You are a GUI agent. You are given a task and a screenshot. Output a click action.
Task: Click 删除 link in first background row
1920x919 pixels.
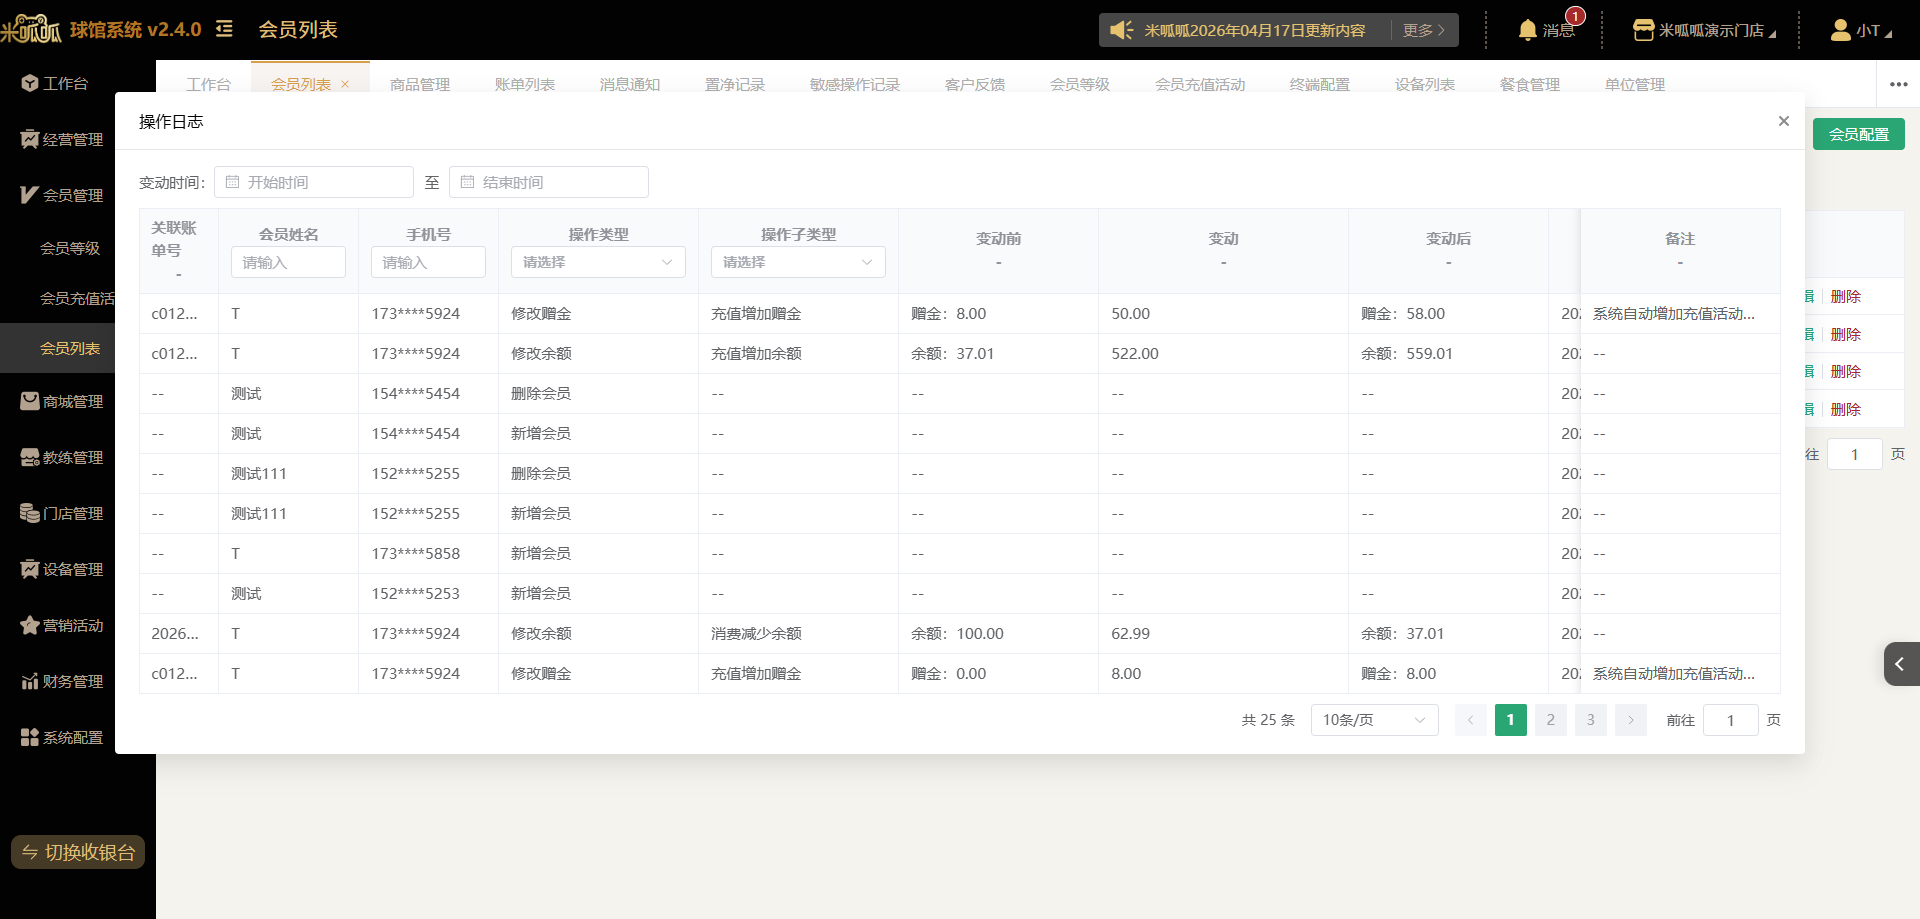(x=1845, y=297)
